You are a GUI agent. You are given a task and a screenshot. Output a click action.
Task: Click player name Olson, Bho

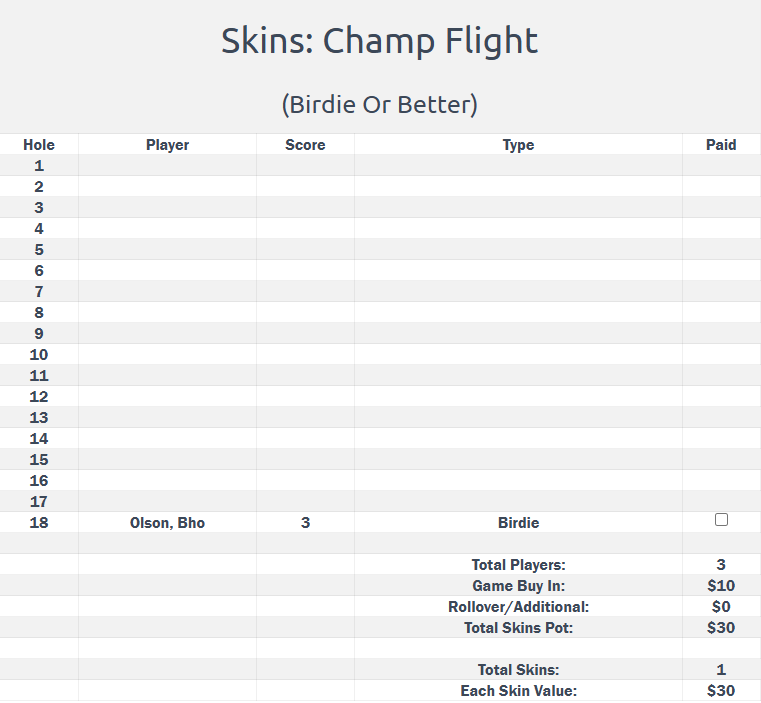pyautogui.click(x=167, y=523)
